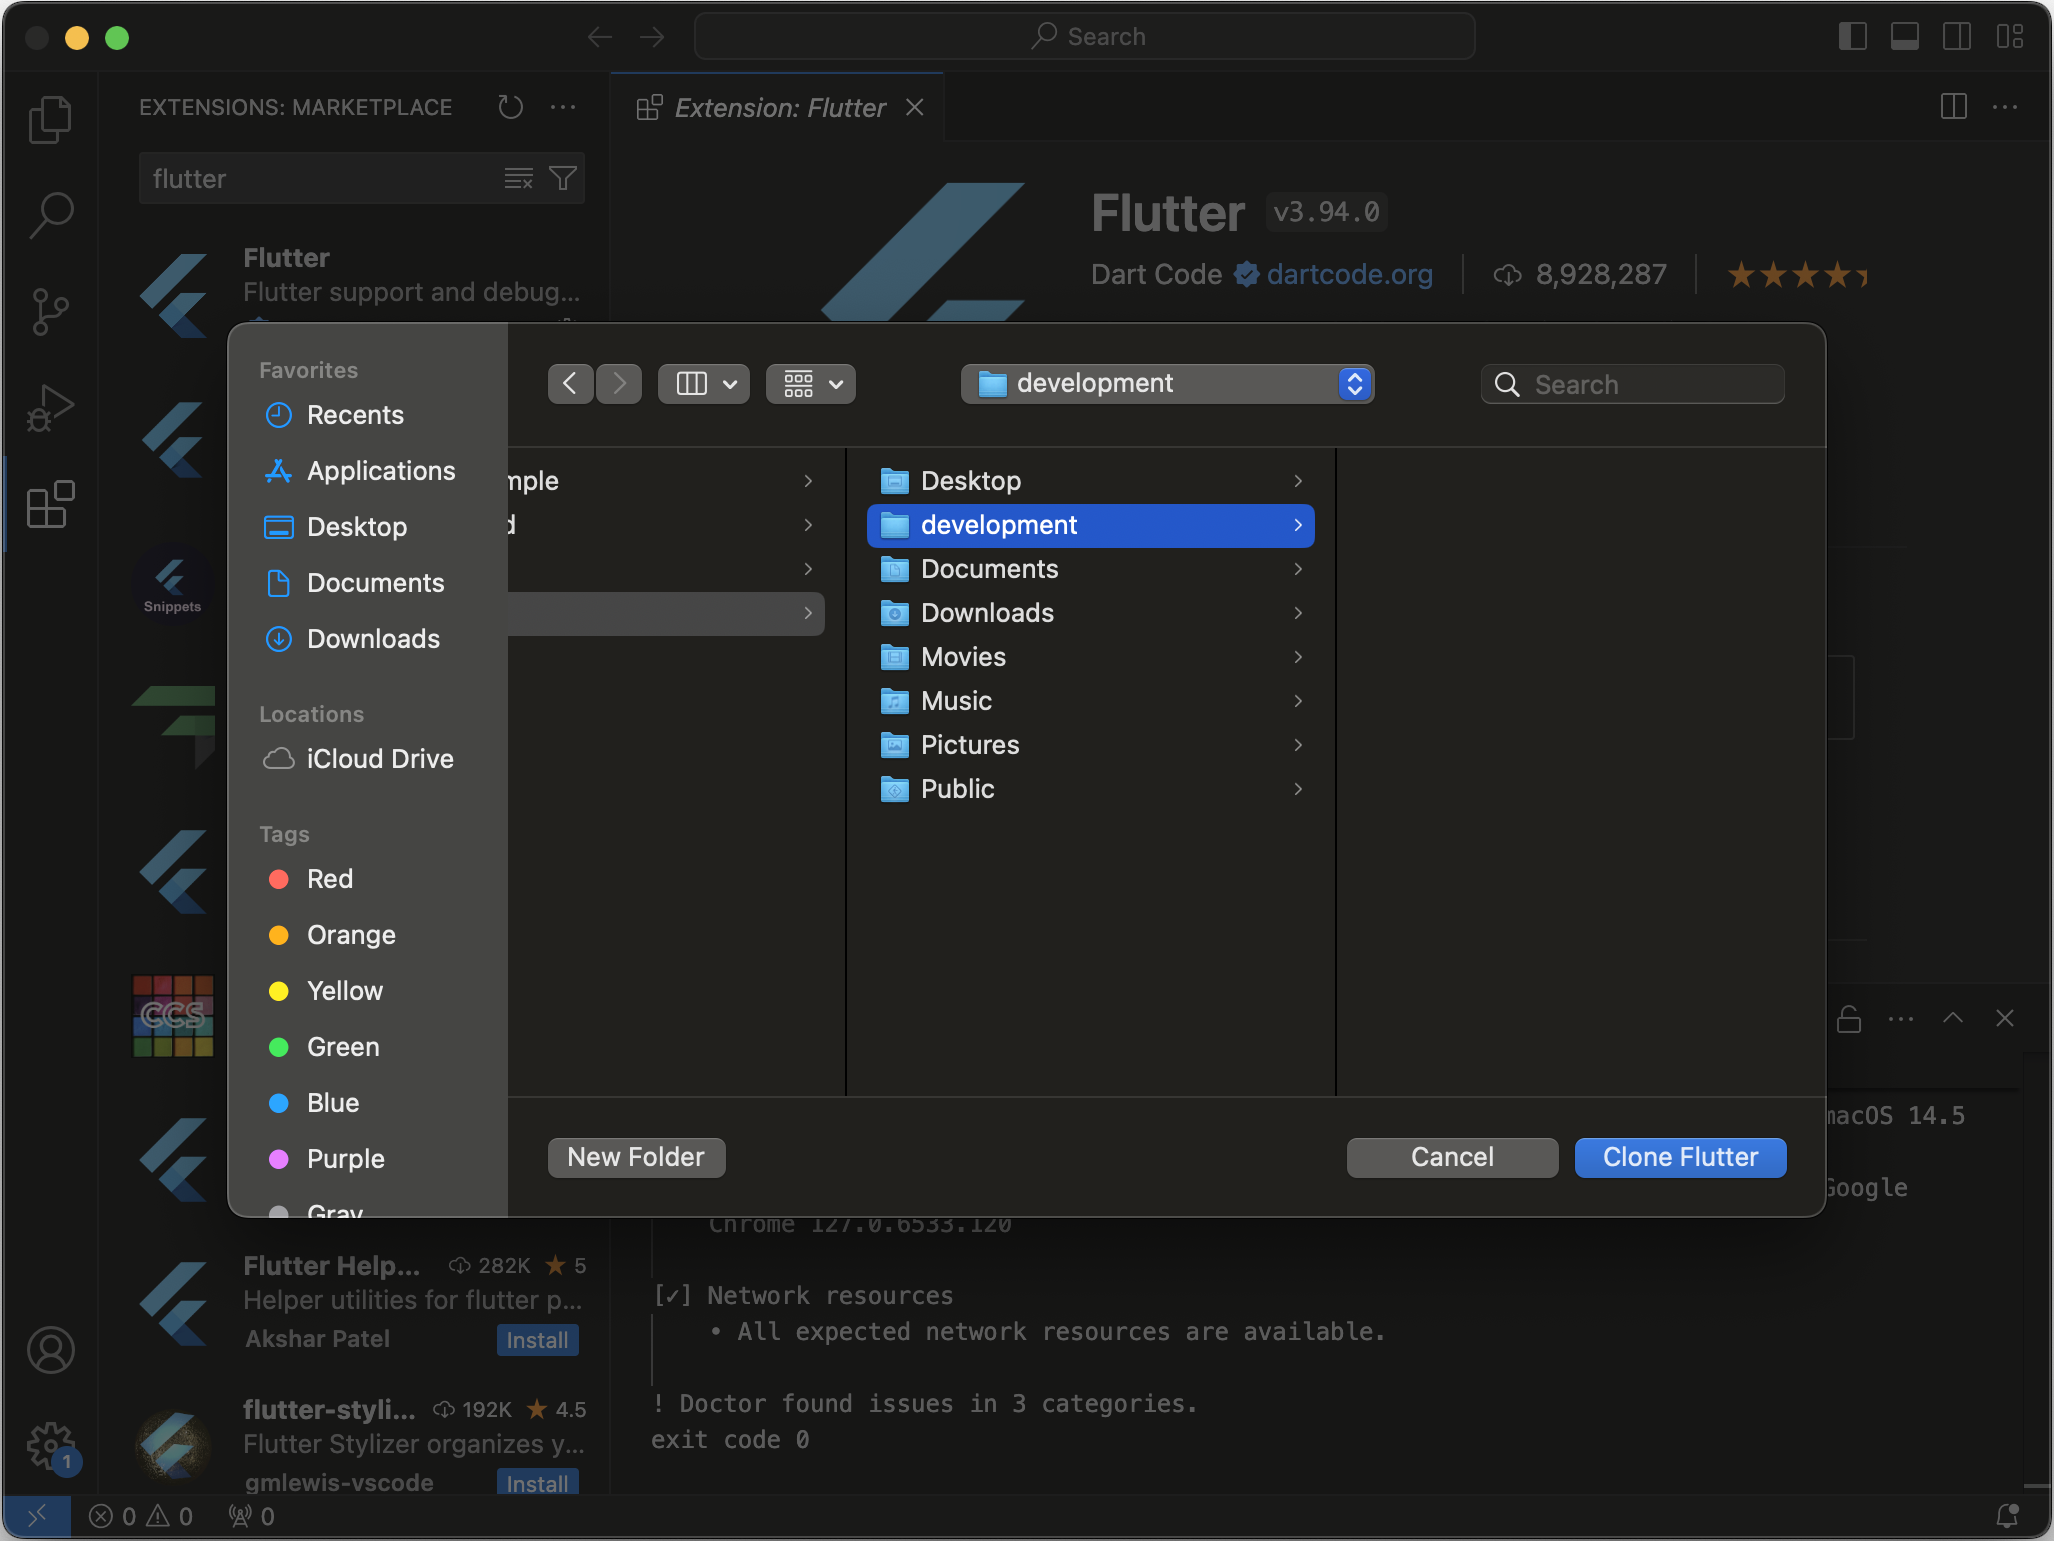Close the Extension: Flutter tab
Image resolution: width=2054 pixels, height=1541 pixels.
pos(914,107)
